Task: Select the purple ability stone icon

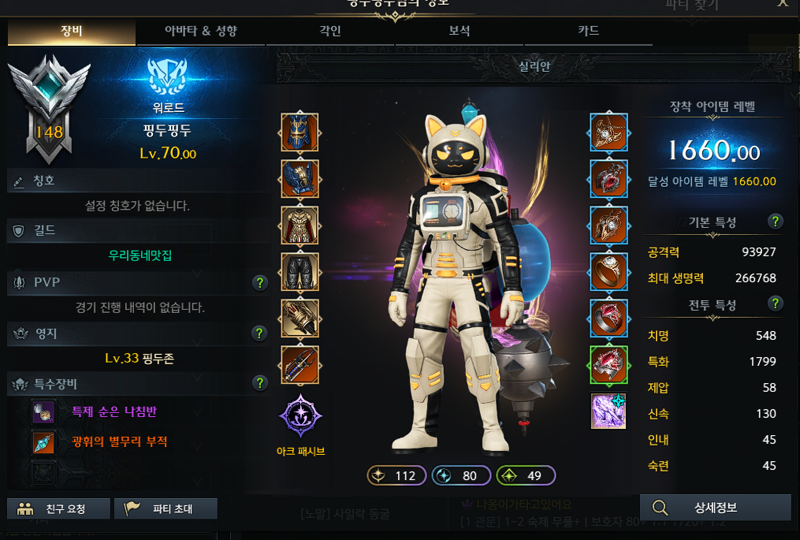Action: click(608, 411)
